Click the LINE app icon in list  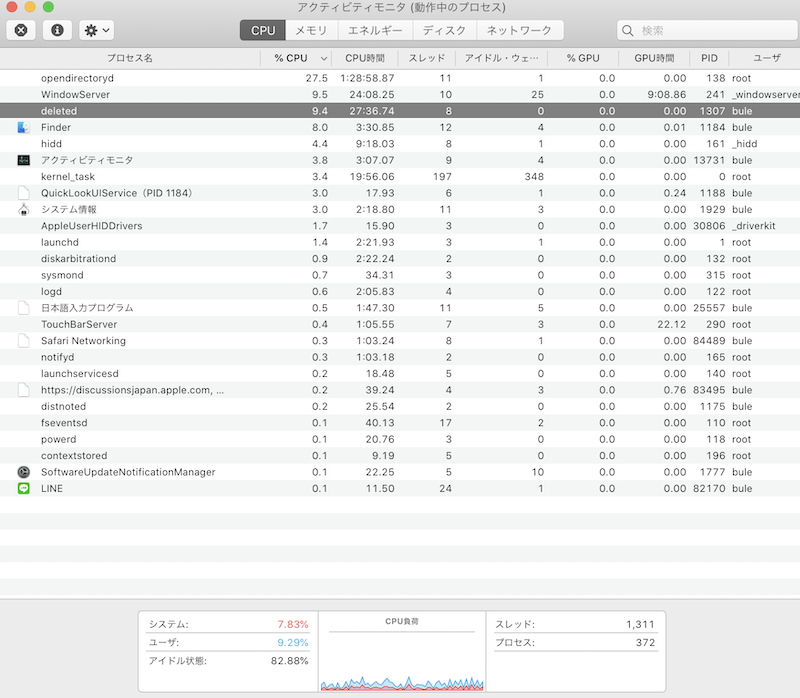pyautogui.click(x=24, y=488)
